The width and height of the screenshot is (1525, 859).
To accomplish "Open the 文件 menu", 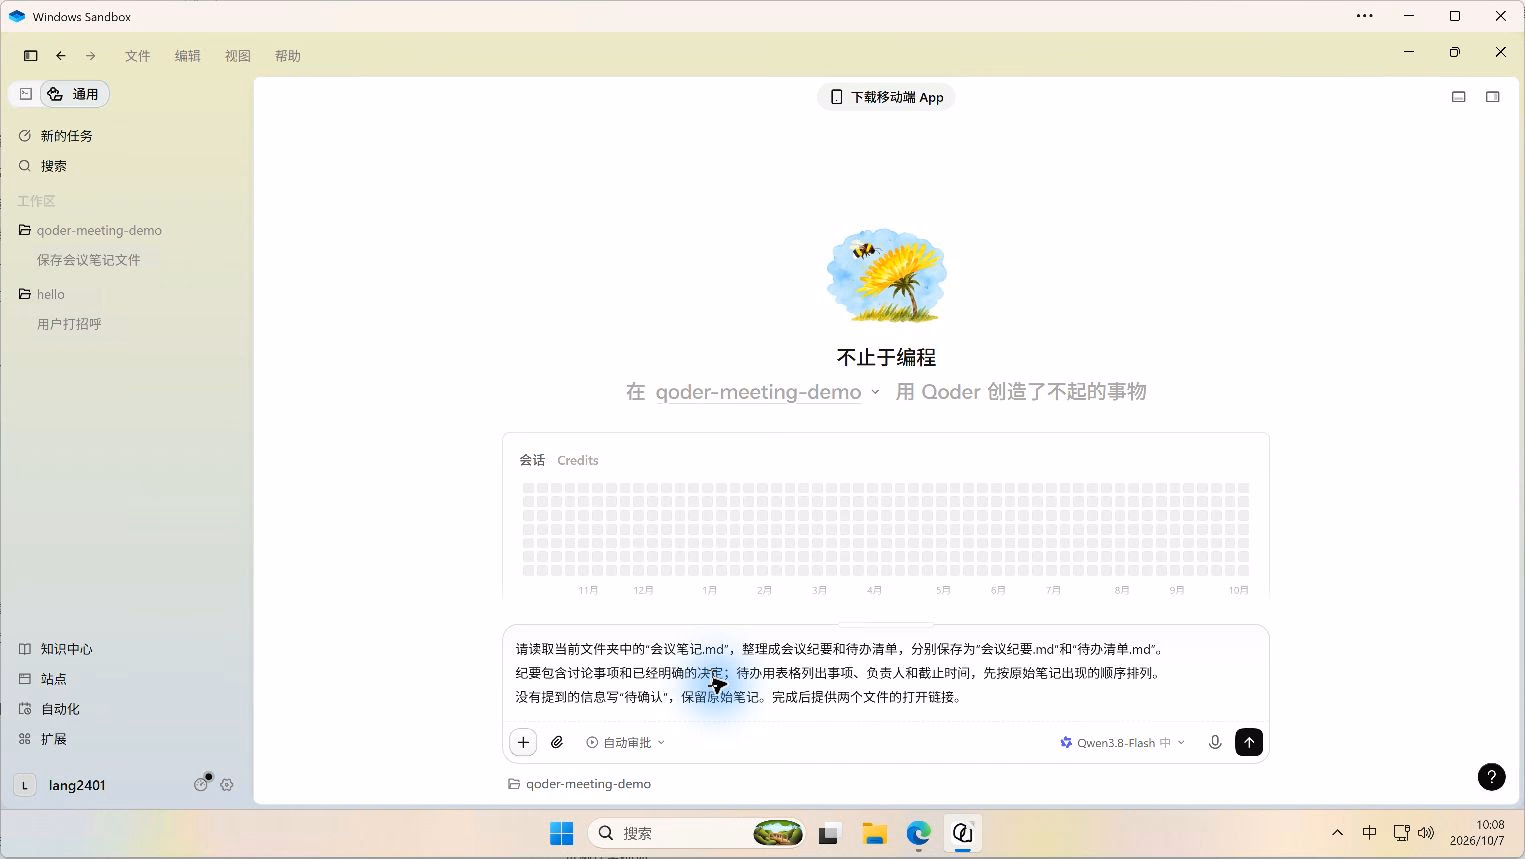I will coord(138,56).
